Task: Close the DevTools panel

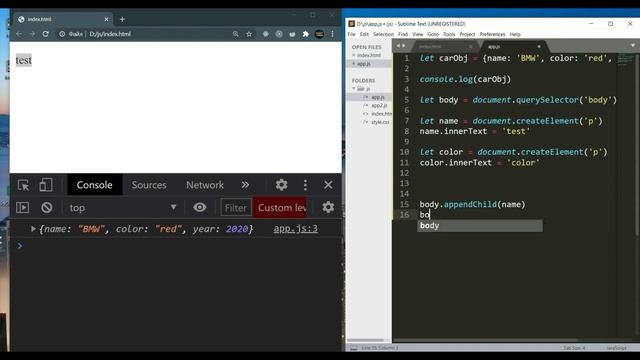Action: (328, 185)
